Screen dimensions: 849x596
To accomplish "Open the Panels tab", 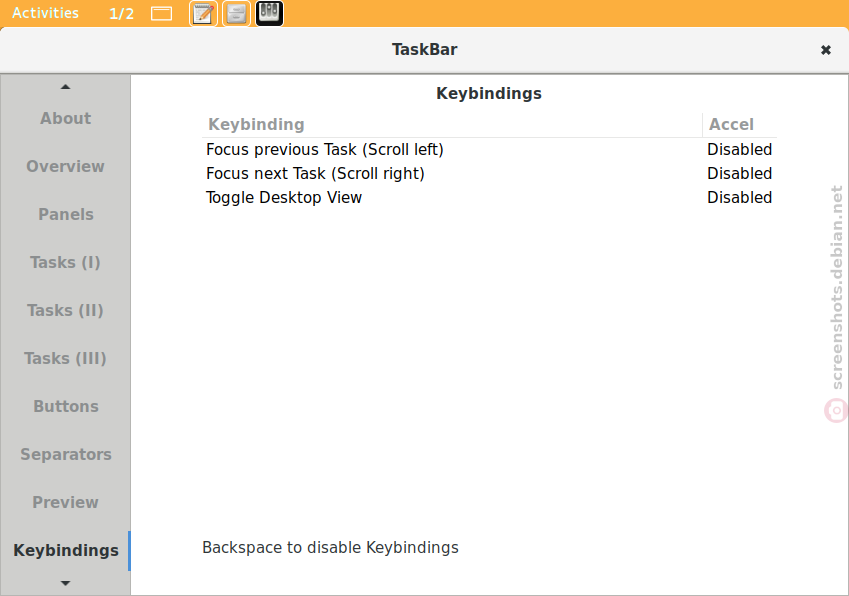I will tap(66, 214).
